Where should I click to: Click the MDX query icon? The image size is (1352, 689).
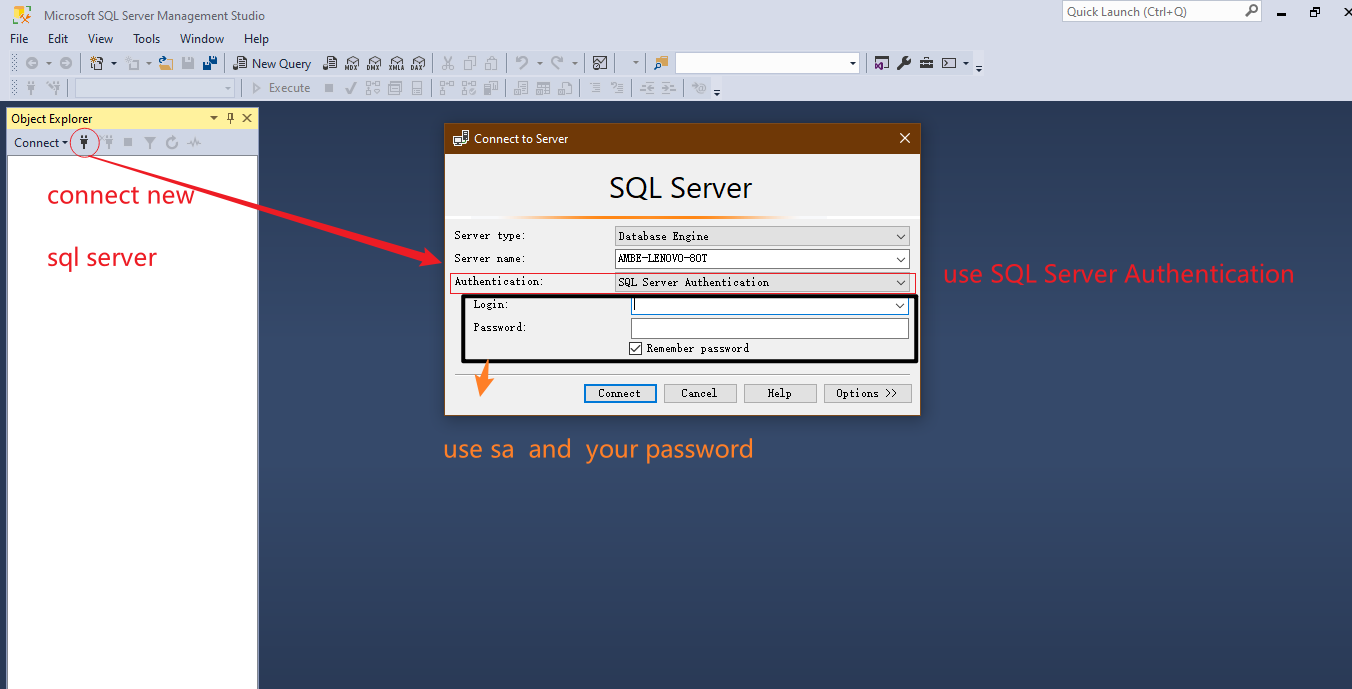(x=352, y=63)
